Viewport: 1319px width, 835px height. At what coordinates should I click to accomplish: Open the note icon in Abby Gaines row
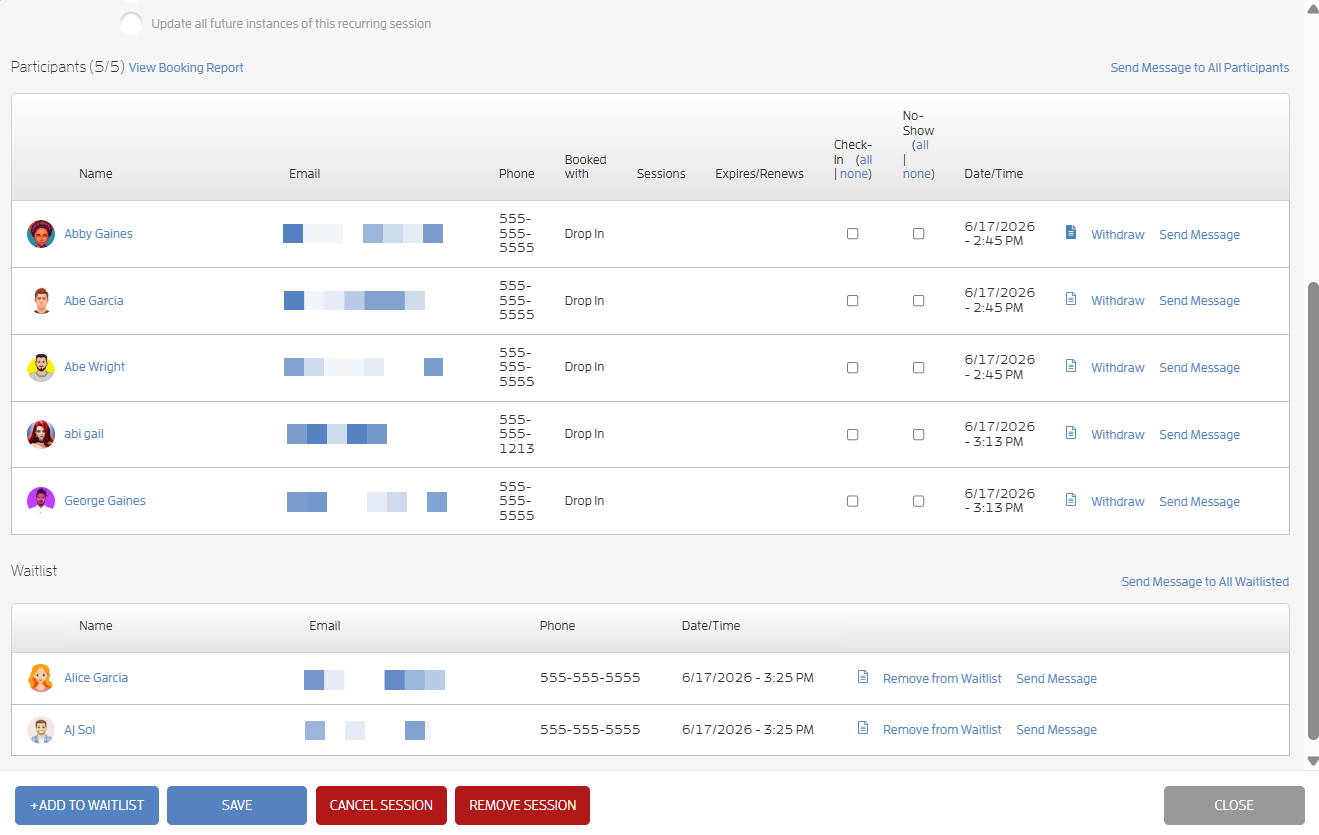click(x=1071, y=232)
